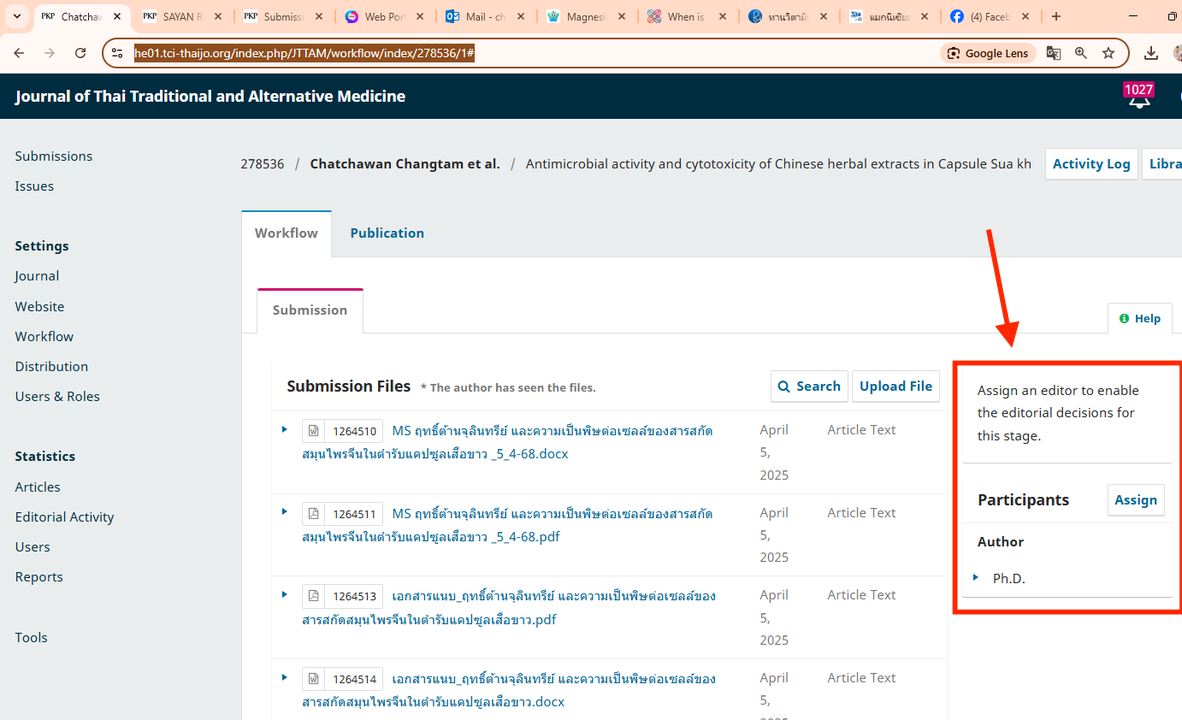
Task: Click the Upload File button
Action: (895, 386)
